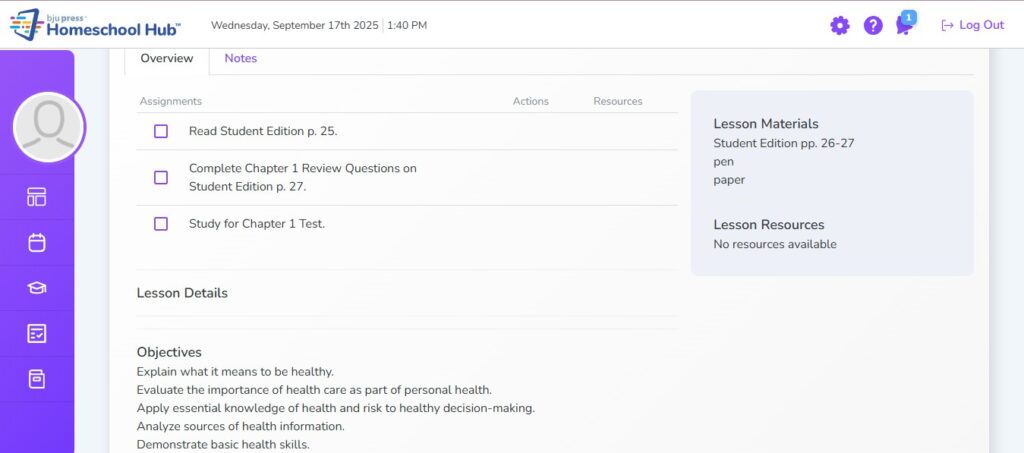Viewport: 1024px width, 453px height.
Task: Click the user profile avatar
Action: pyautogui.click(x=49, y=127)
